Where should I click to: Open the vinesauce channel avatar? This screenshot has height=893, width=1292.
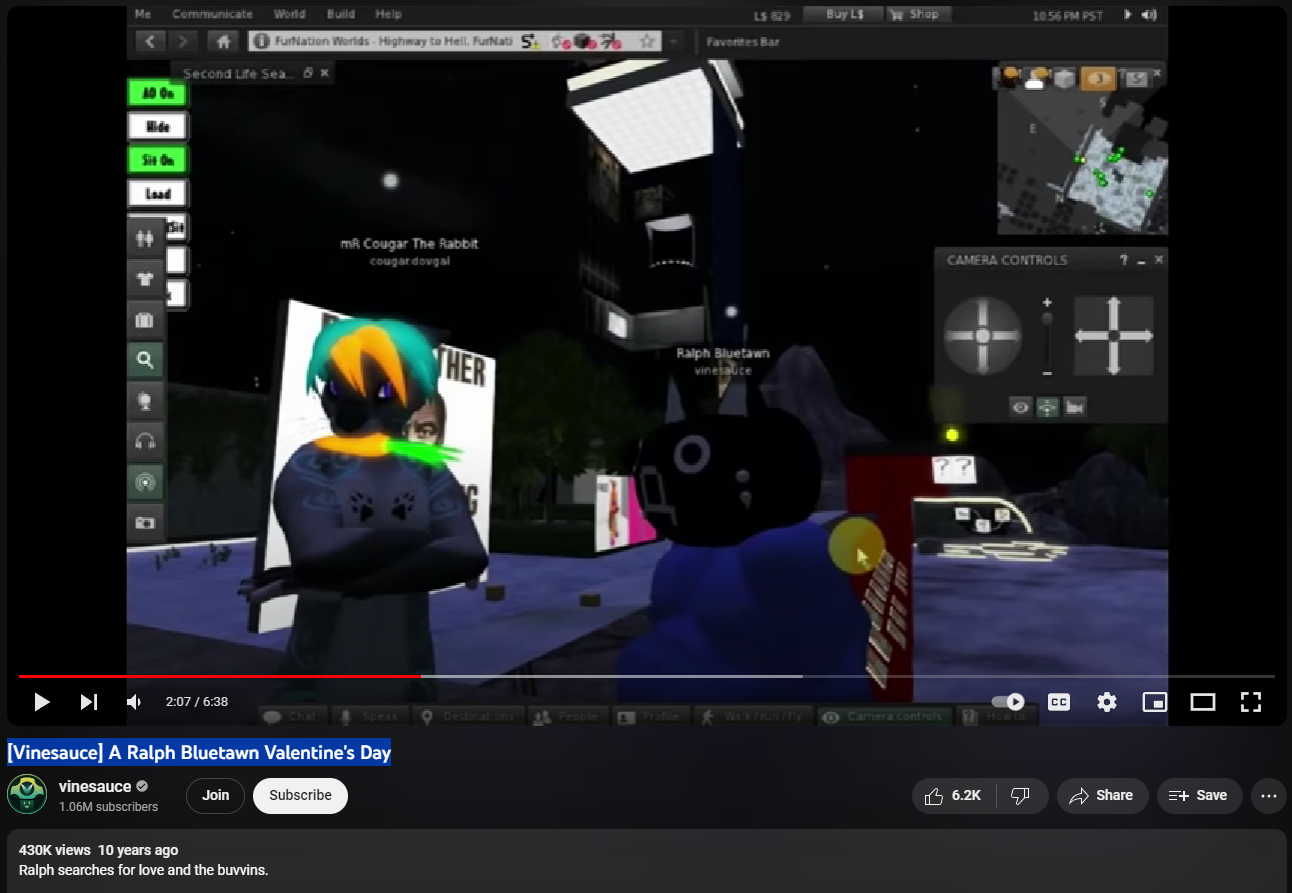(x=27, y=795)
